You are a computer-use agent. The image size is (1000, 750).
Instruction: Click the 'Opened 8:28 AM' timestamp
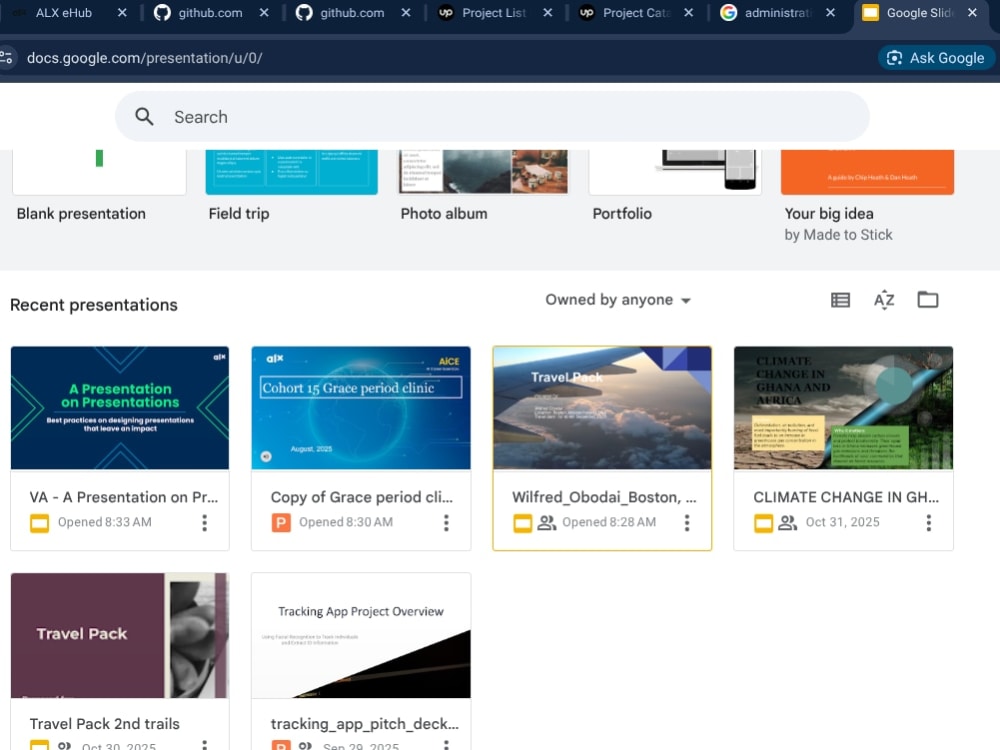[609, 522]
